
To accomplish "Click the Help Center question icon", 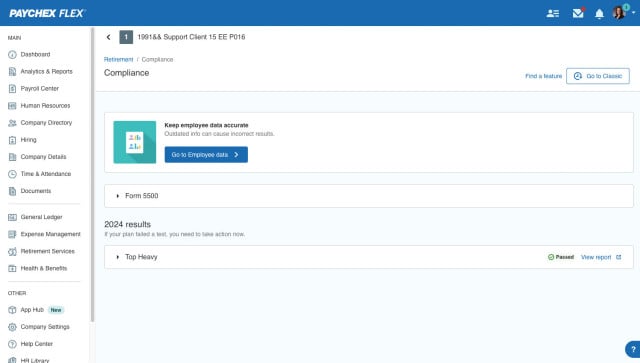I will pyautogui.click(x=12, y=344).
